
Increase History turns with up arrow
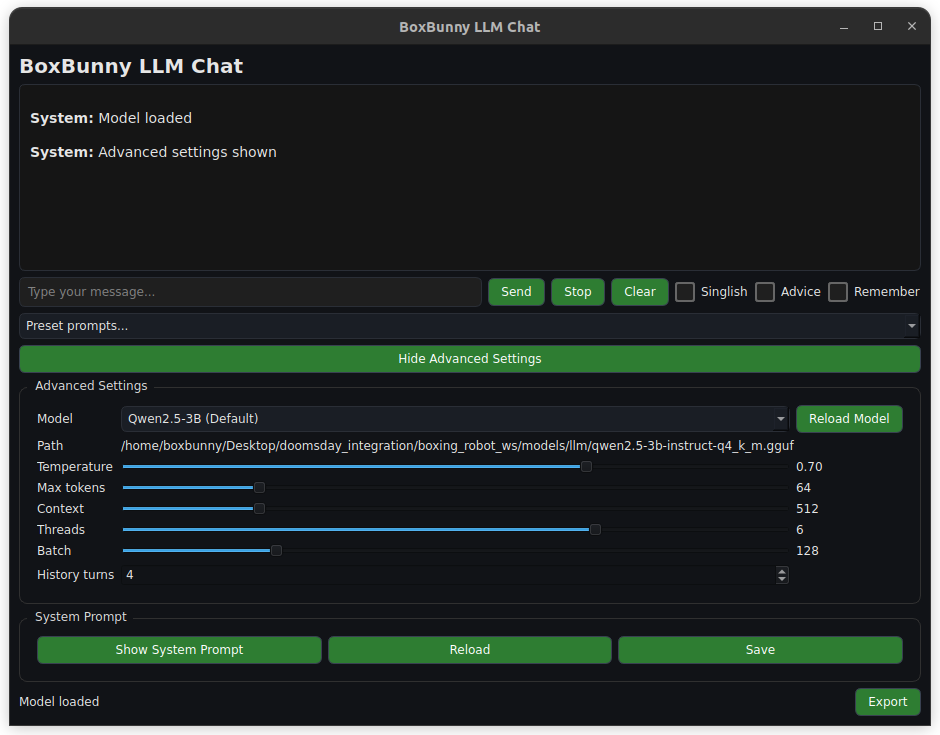pyautogui.click(x=782, y=571)
